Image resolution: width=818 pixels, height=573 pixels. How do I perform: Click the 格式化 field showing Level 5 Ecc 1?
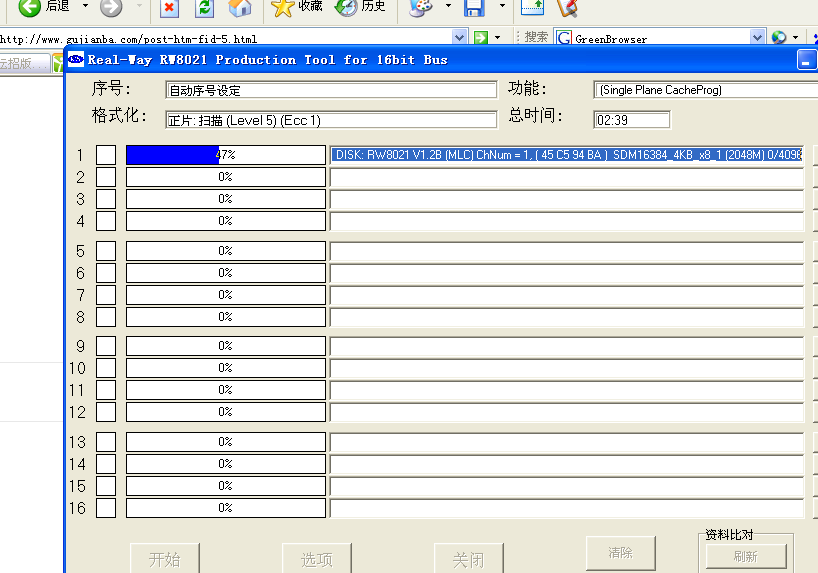[x=331, y=120]
